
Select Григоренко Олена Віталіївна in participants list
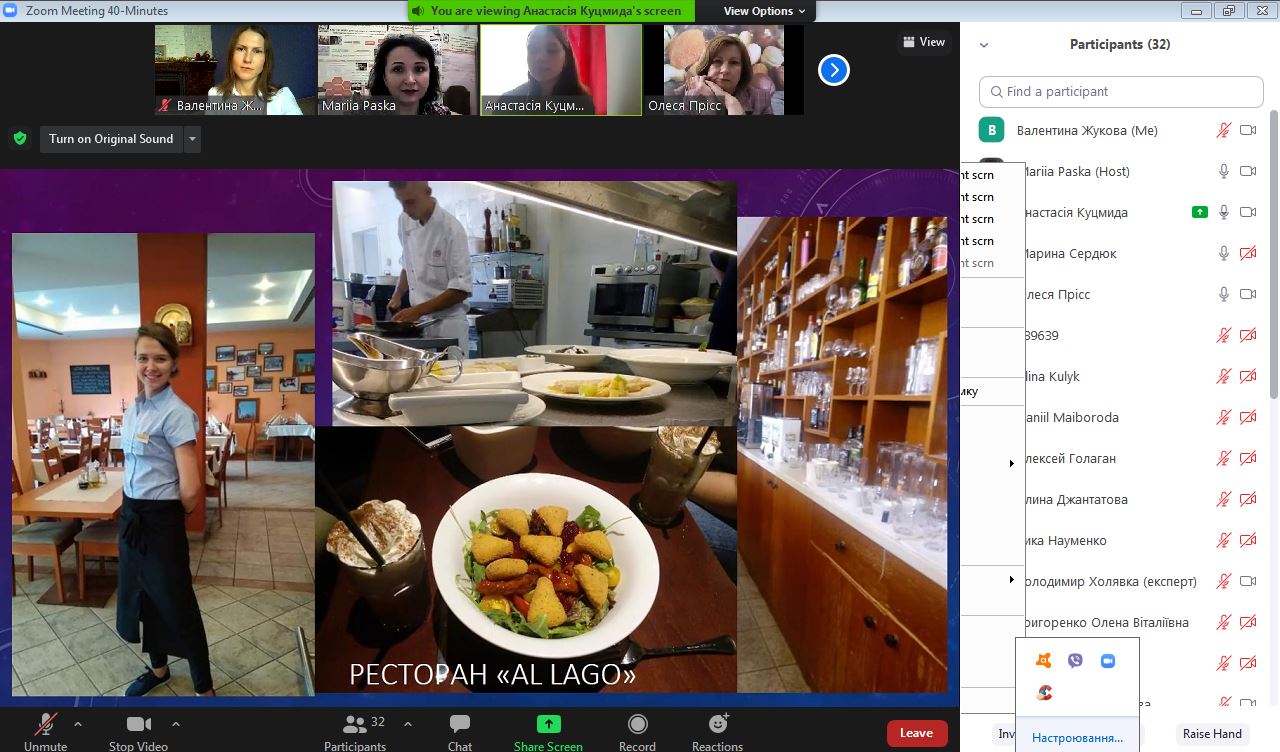point(1118,622)
